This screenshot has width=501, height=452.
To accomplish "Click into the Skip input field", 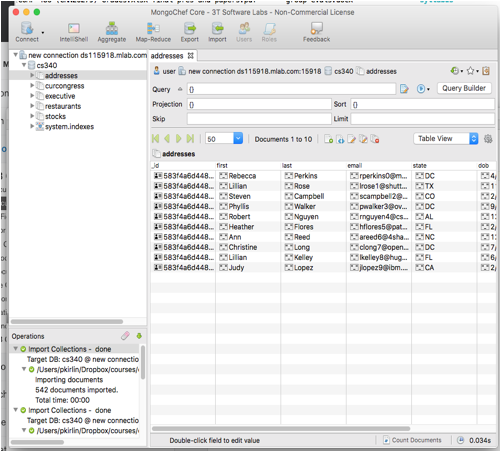I will point(259,119).
